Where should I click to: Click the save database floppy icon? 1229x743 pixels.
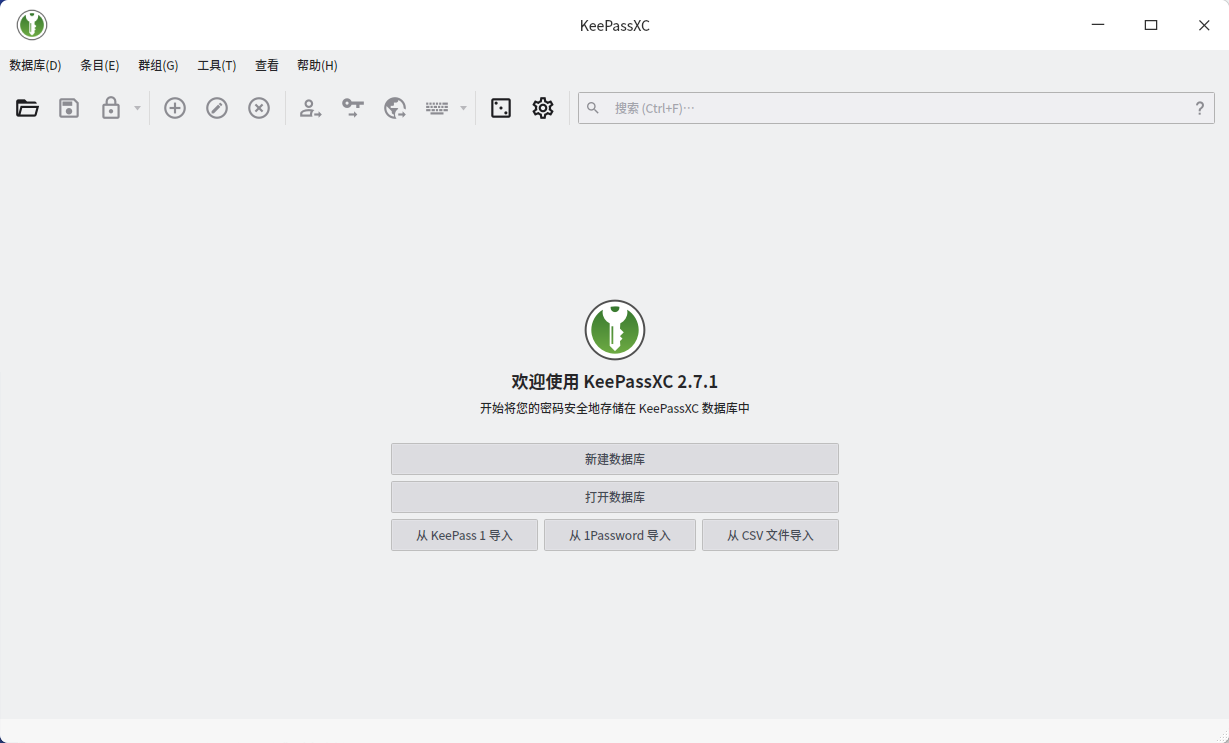tap(69, 108)
